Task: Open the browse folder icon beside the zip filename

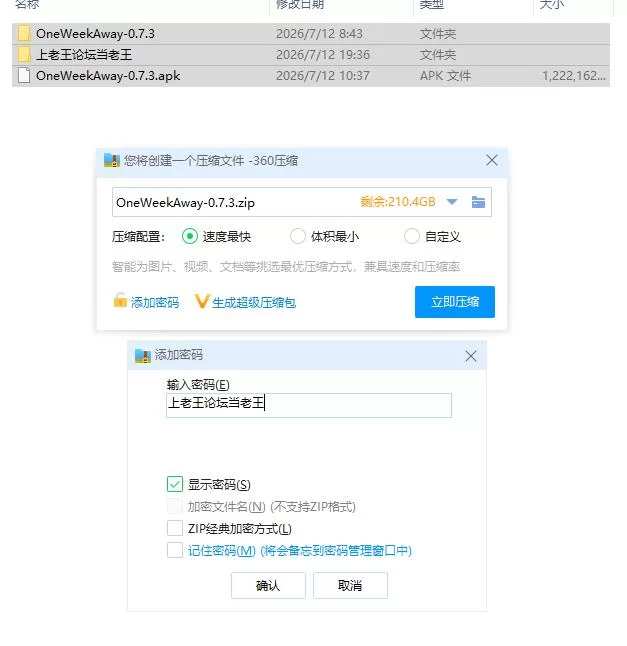Action: point(478,202)
